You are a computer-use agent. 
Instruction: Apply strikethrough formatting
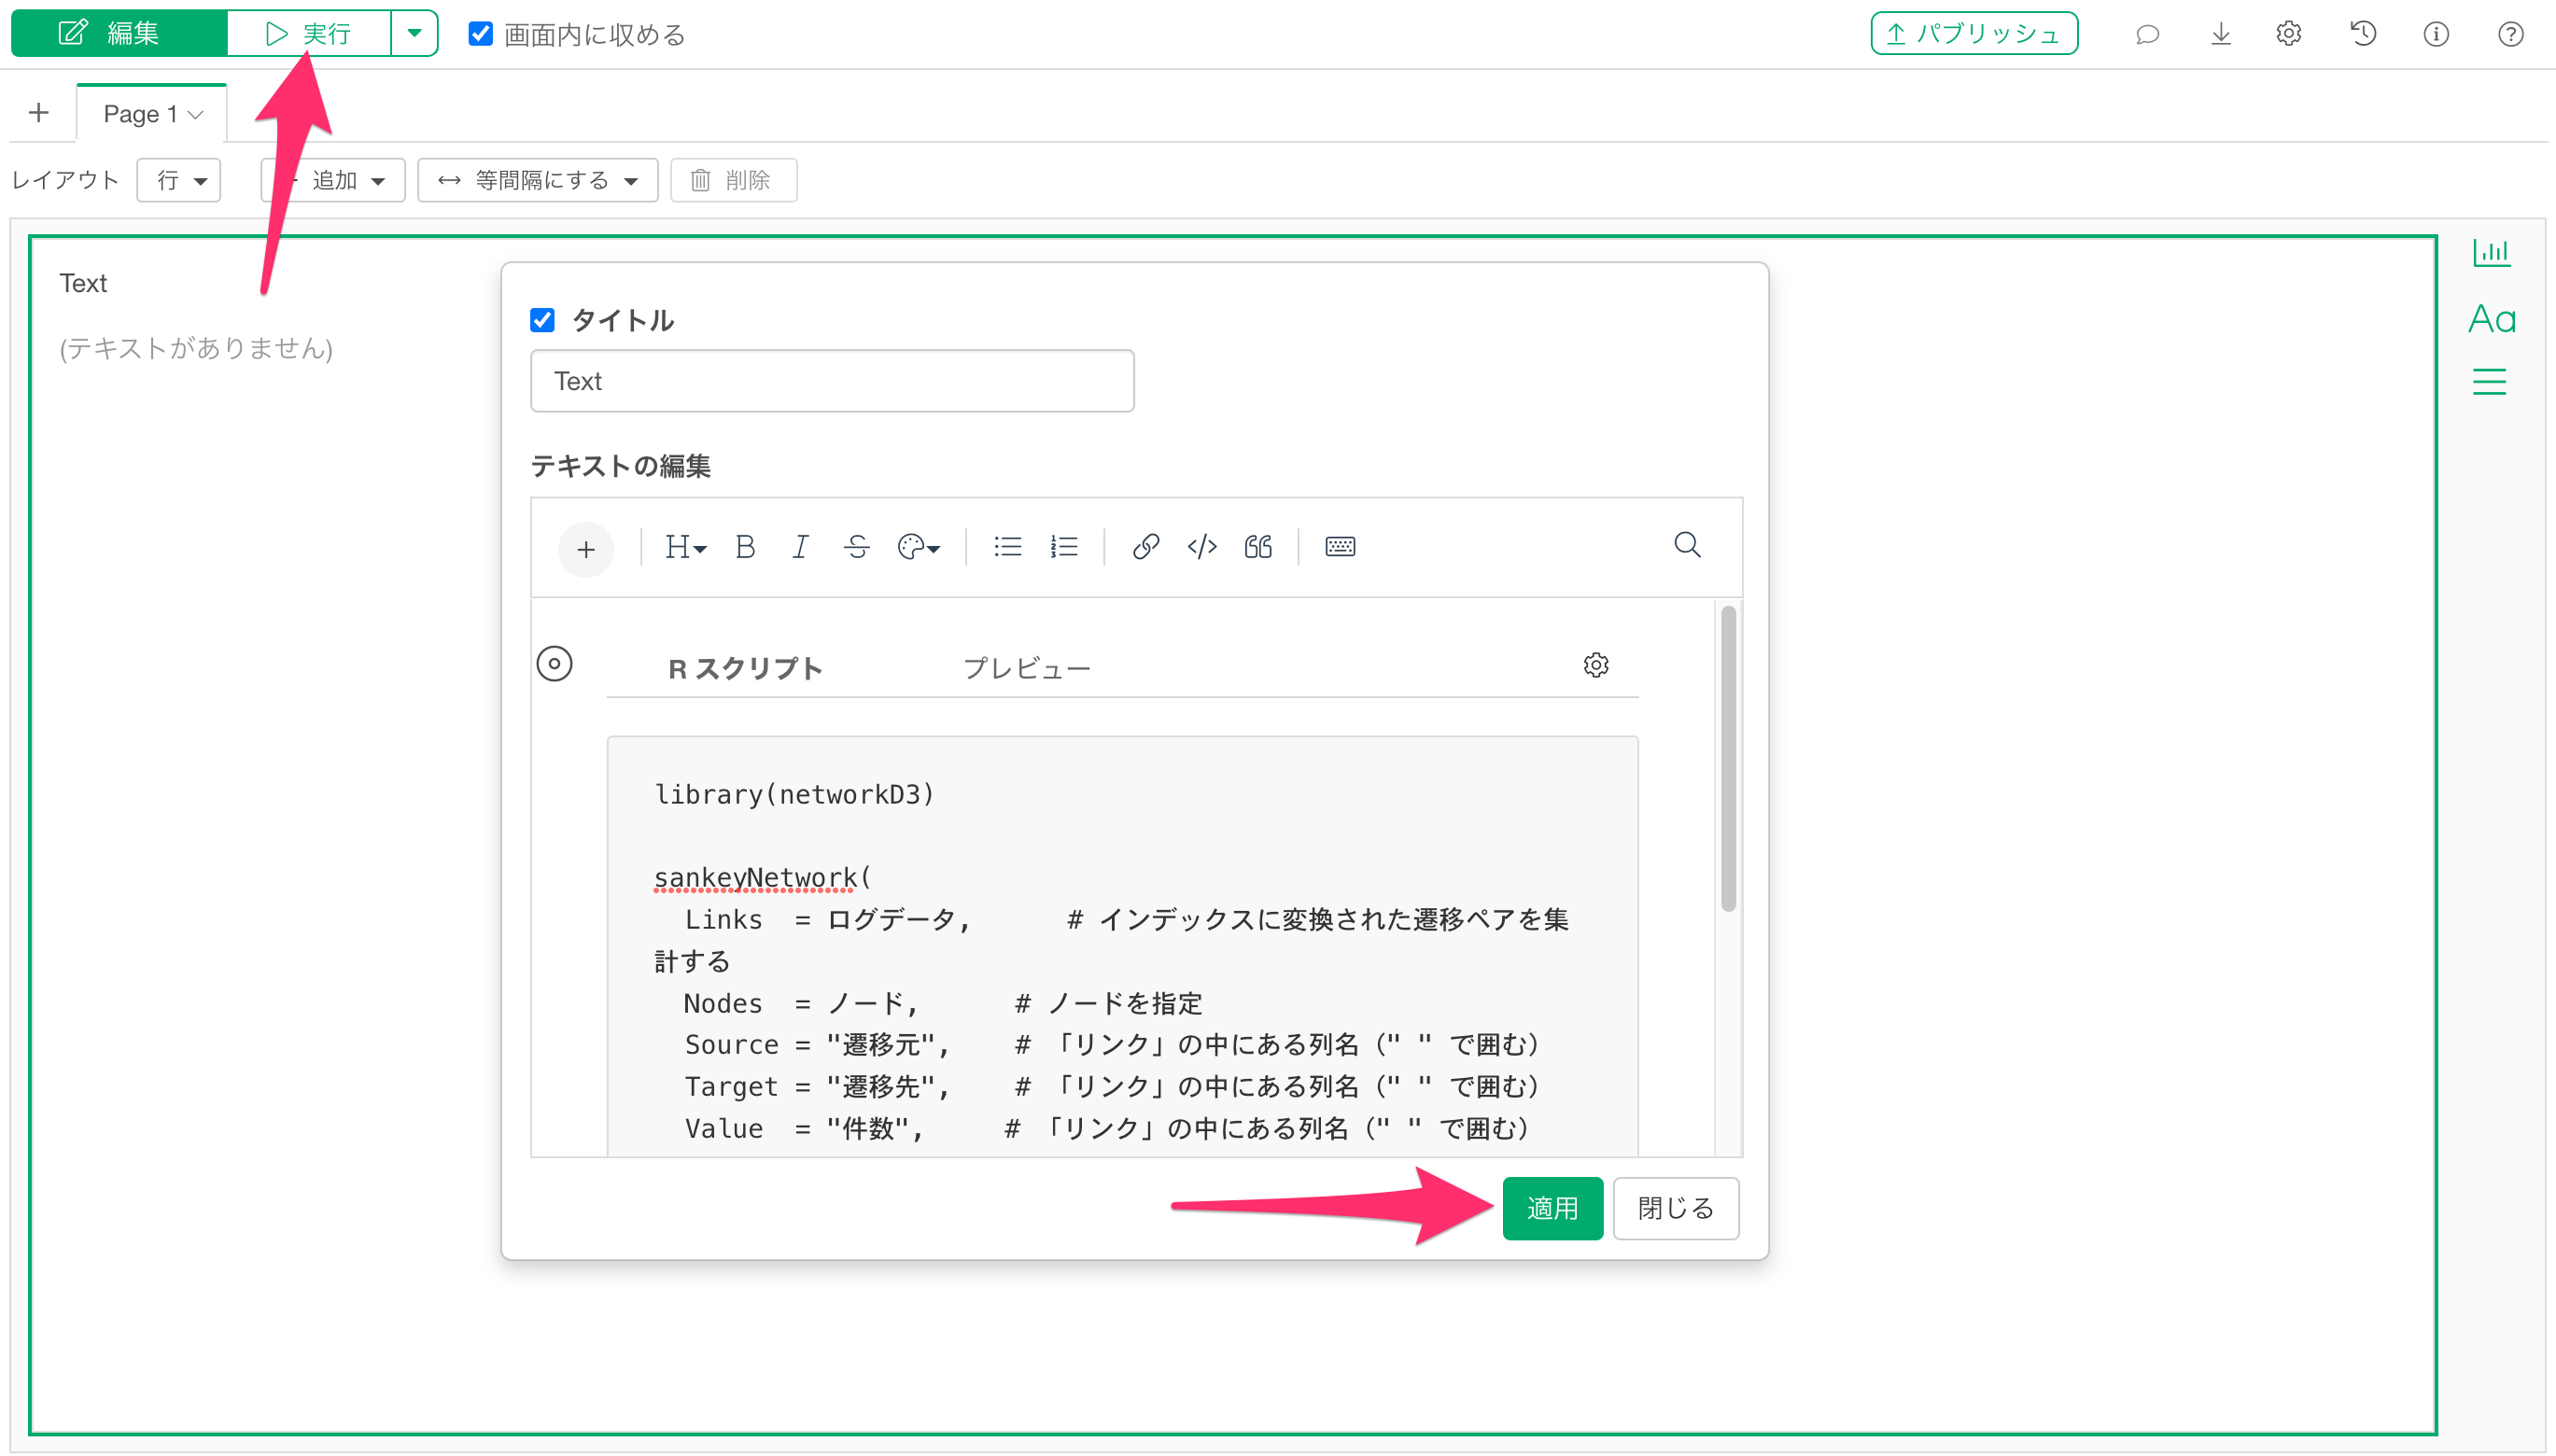click(856, 547)
